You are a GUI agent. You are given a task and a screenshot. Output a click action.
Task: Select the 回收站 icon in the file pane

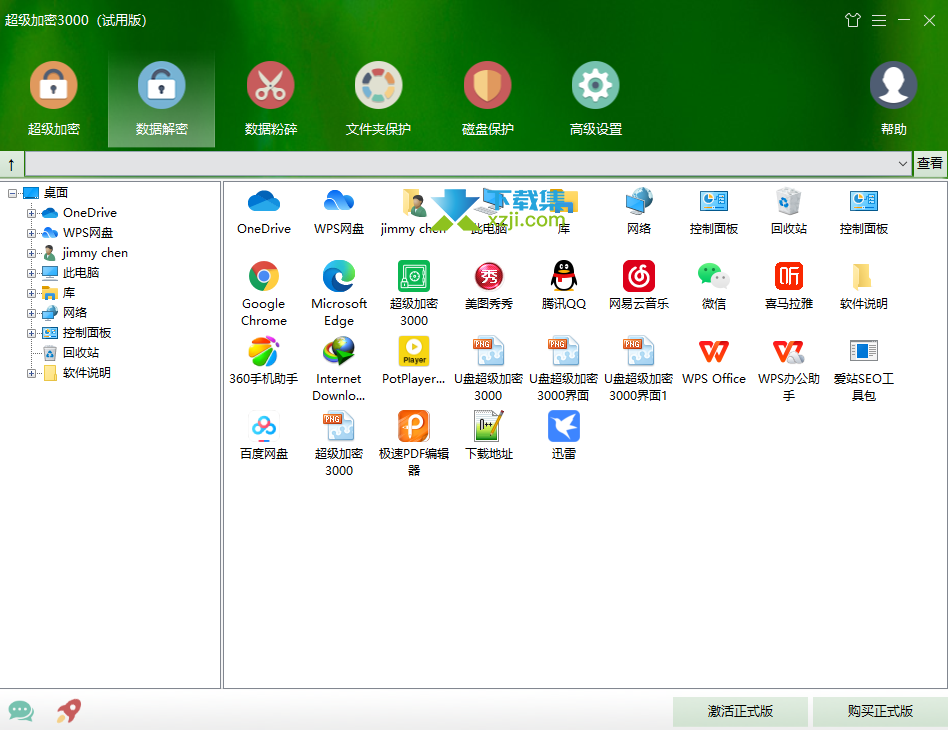tap(788, 212)
